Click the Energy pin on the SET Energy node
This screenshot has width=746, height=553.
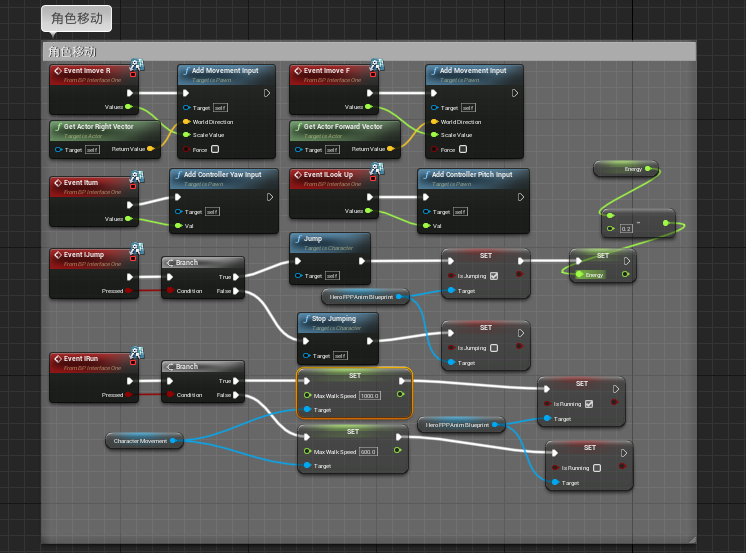[579, 275]
